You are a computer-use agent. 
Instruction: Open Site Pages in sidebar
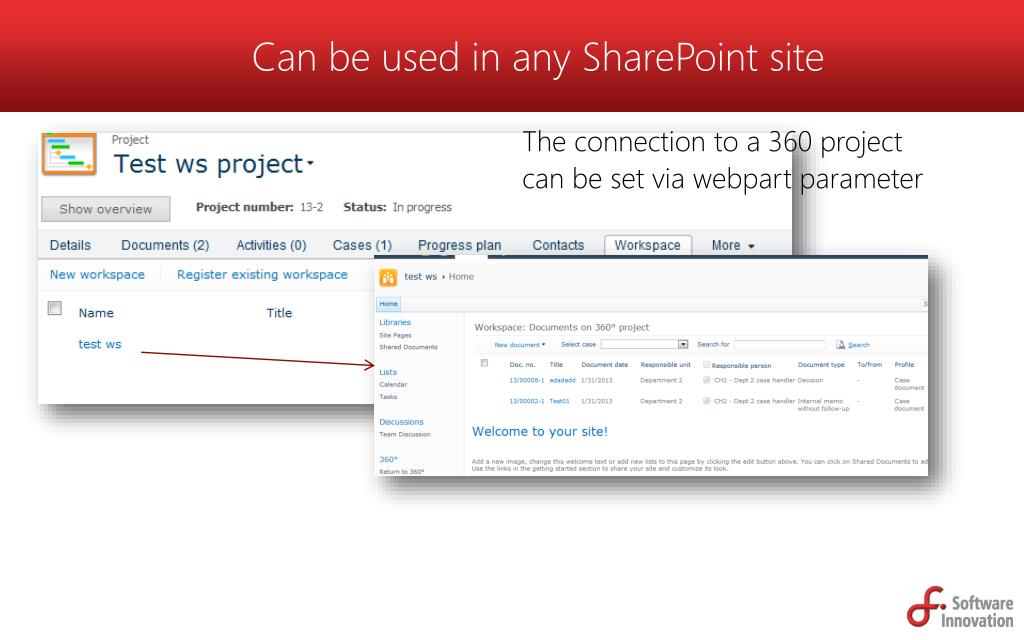(396, 335)
